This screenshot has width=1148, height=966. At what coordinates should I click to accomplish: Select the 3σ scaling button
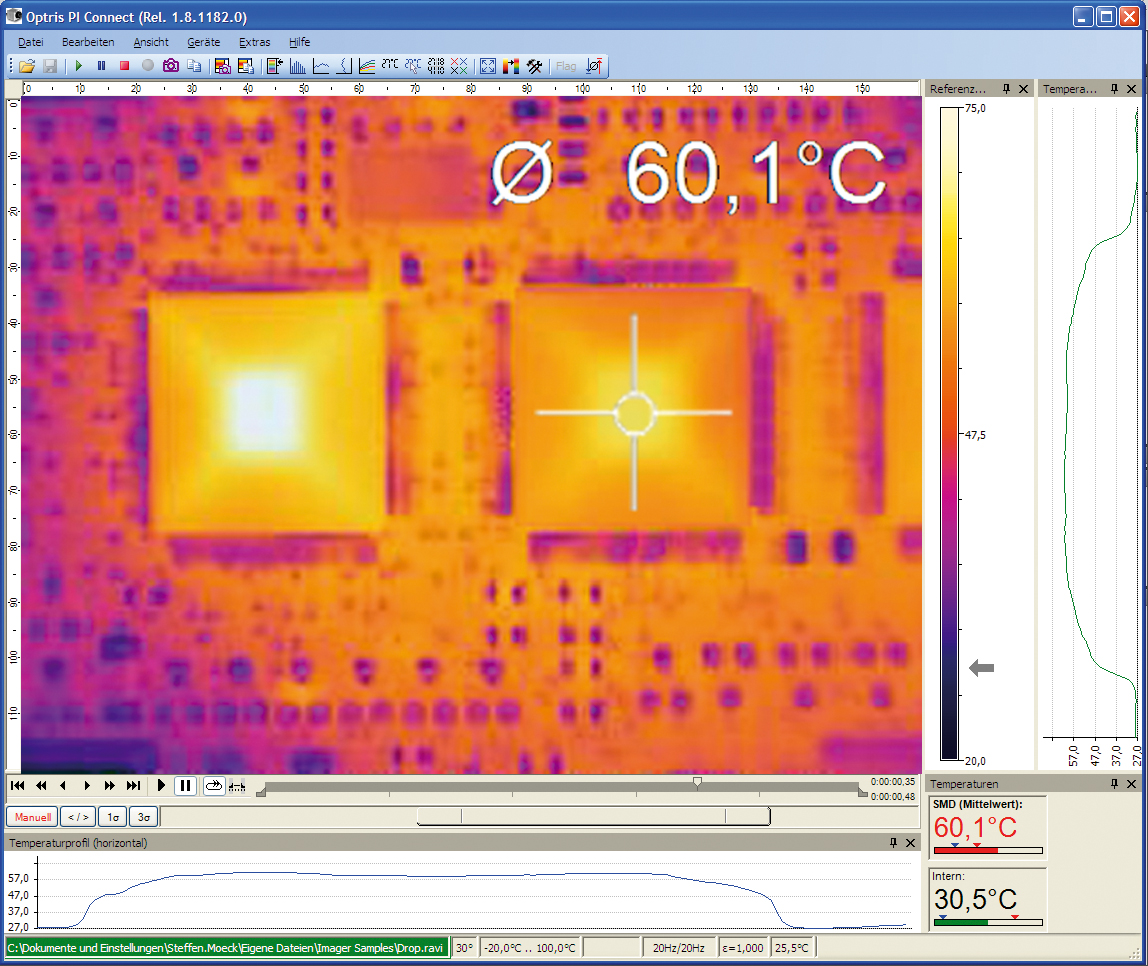144,817
